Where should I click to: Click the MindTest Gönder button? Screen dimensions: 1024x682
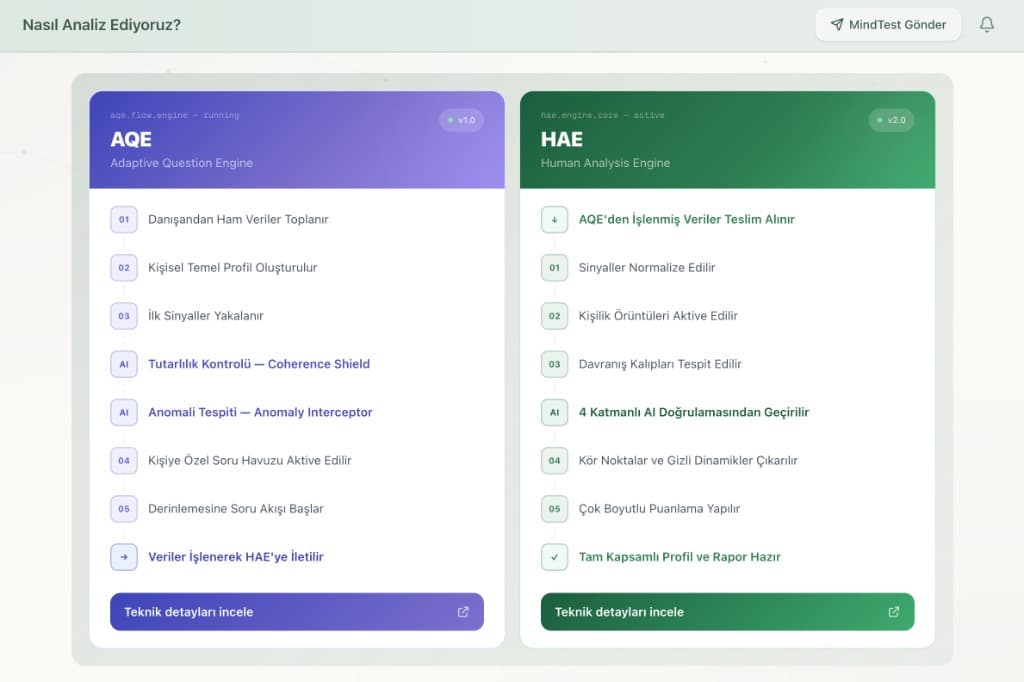click(888, 25)
